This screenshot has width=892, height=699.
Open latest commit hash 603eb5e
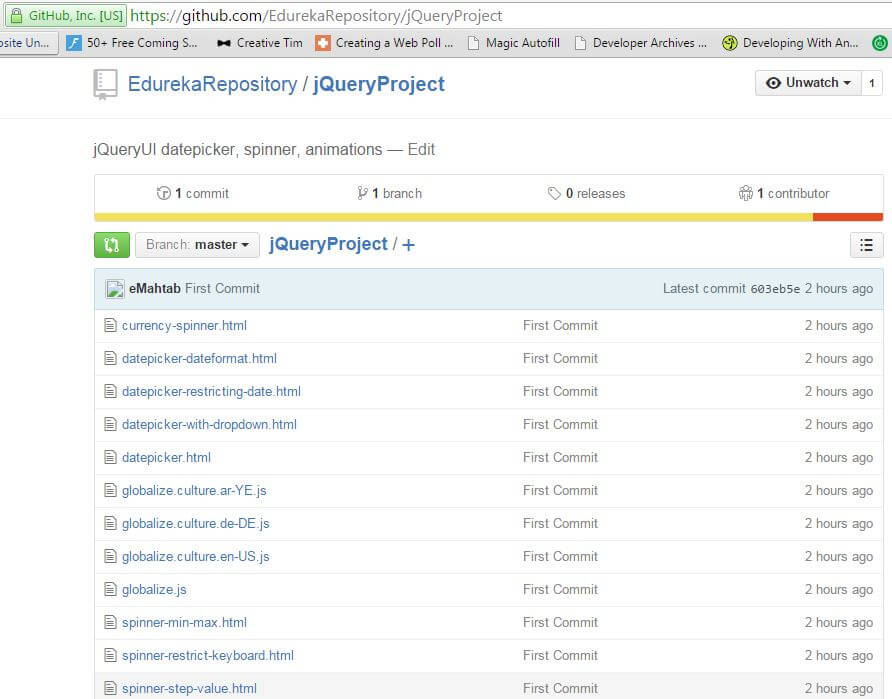pos(775,289)
